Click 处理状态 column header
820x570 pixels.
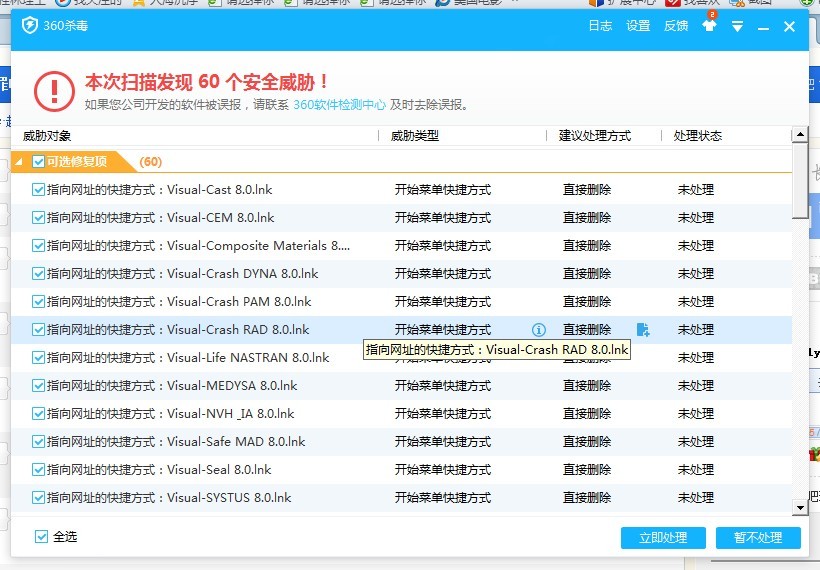698,136
